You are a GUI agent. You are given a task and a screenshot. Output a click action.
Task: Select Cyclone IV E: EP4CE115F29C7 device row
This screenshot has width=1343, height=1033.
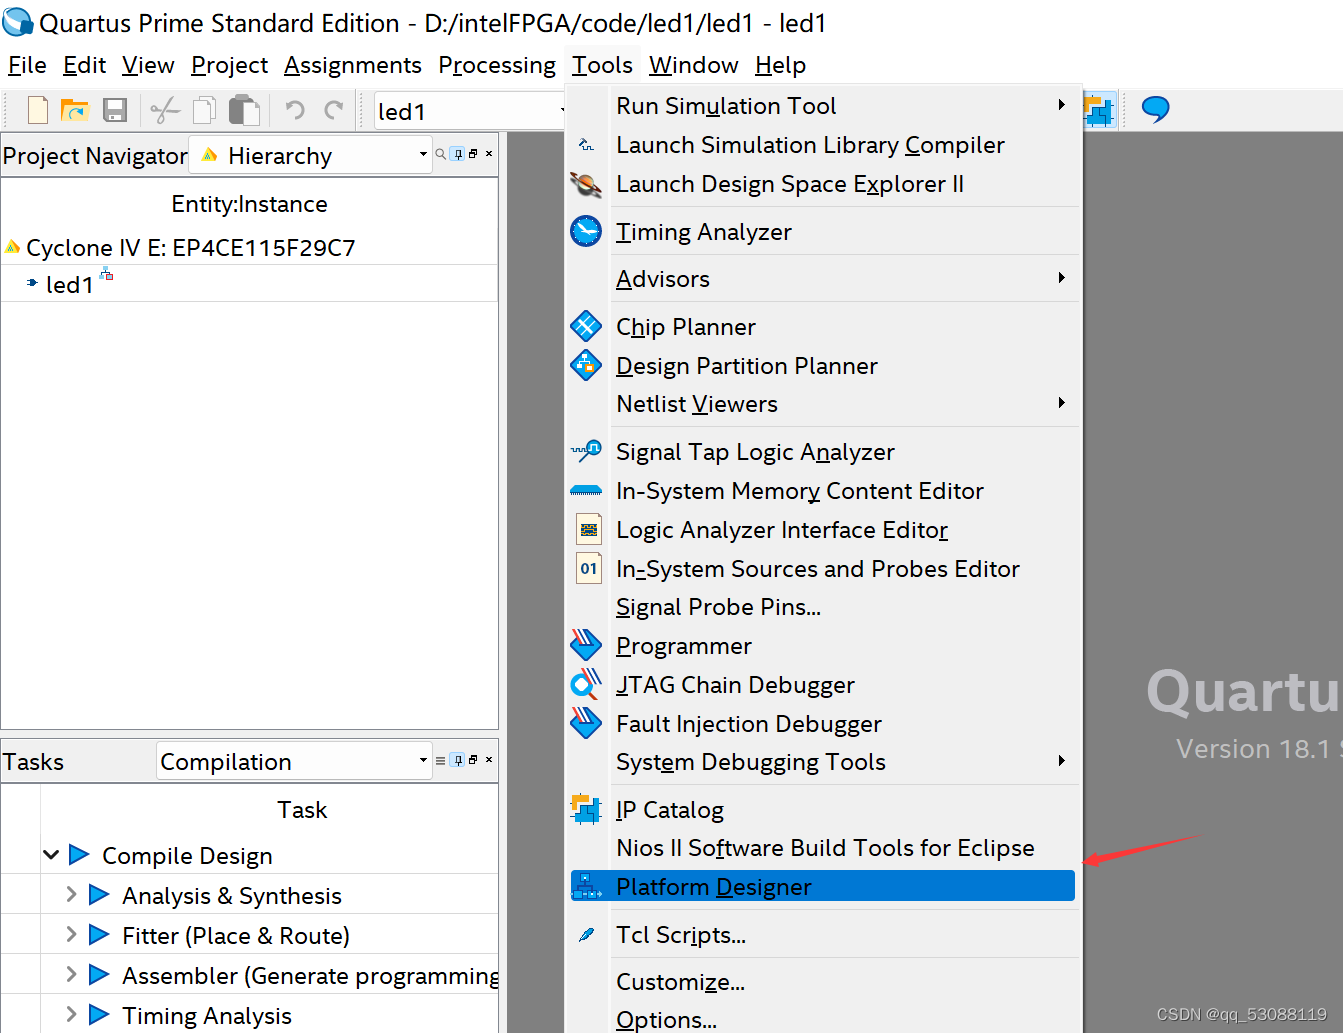pyautogui.click(x=249, y=247)
